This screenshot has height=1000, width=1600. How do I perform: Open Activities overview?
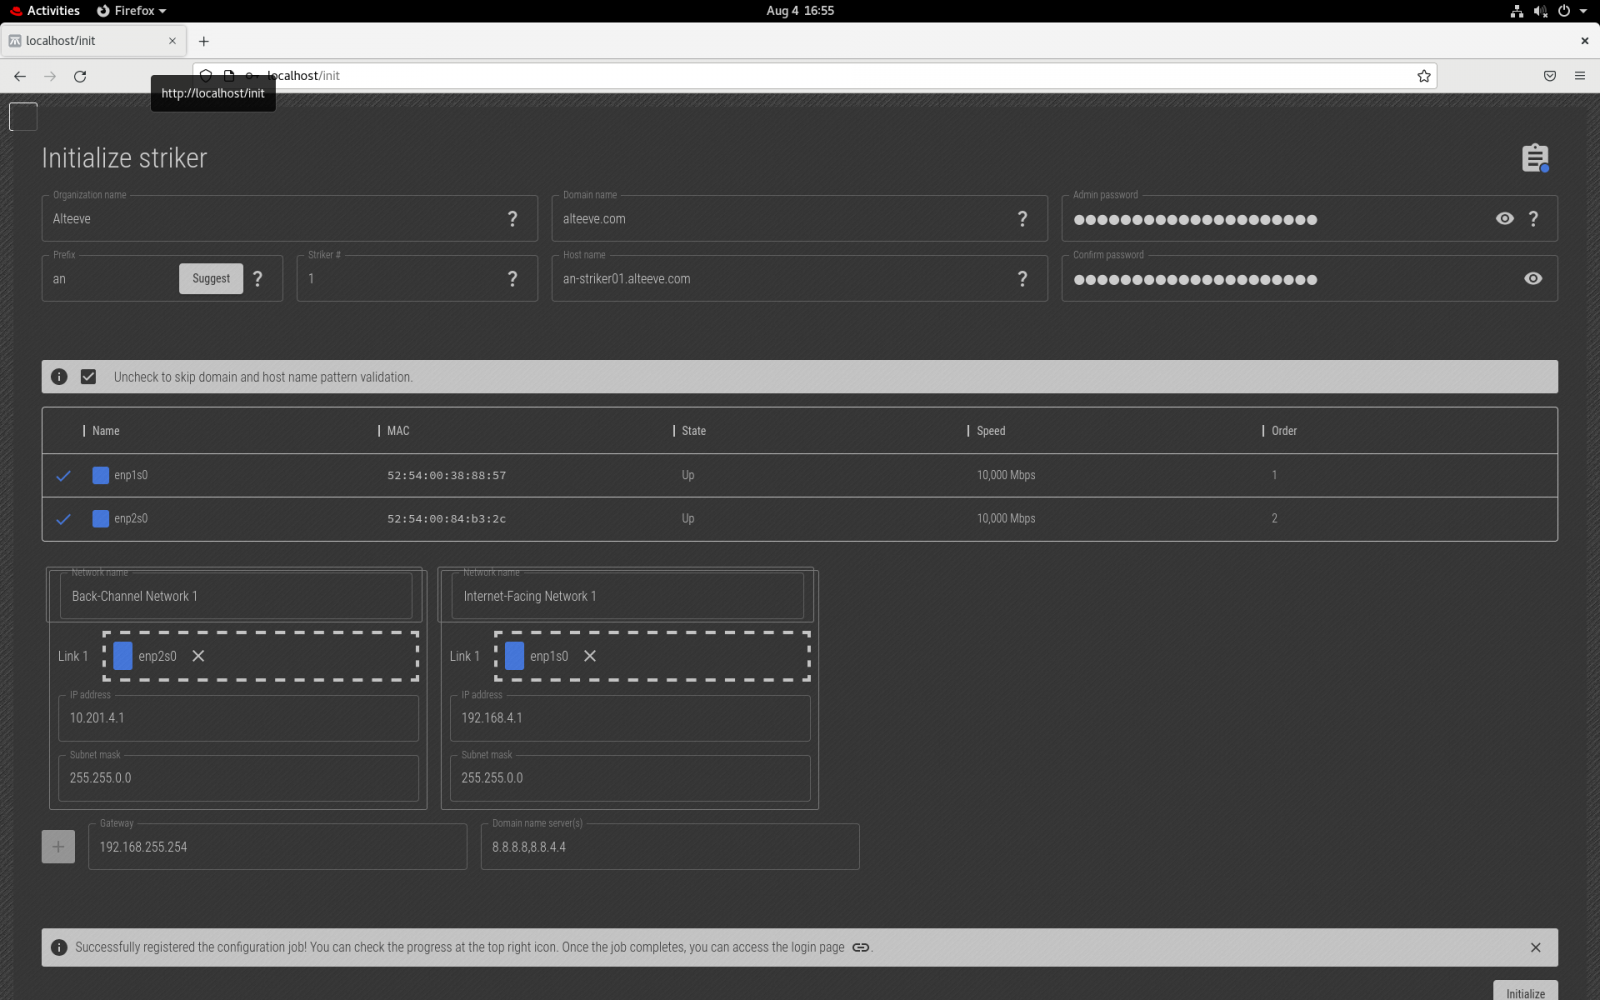click(x=45, y=11)
